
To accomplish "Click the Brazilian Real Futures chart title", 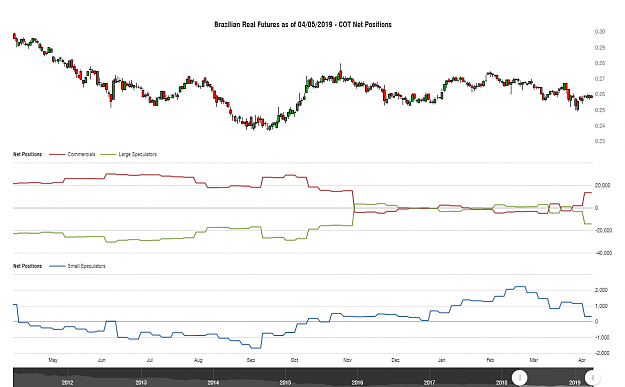I will pyautogui.click(x=303, y=24).
